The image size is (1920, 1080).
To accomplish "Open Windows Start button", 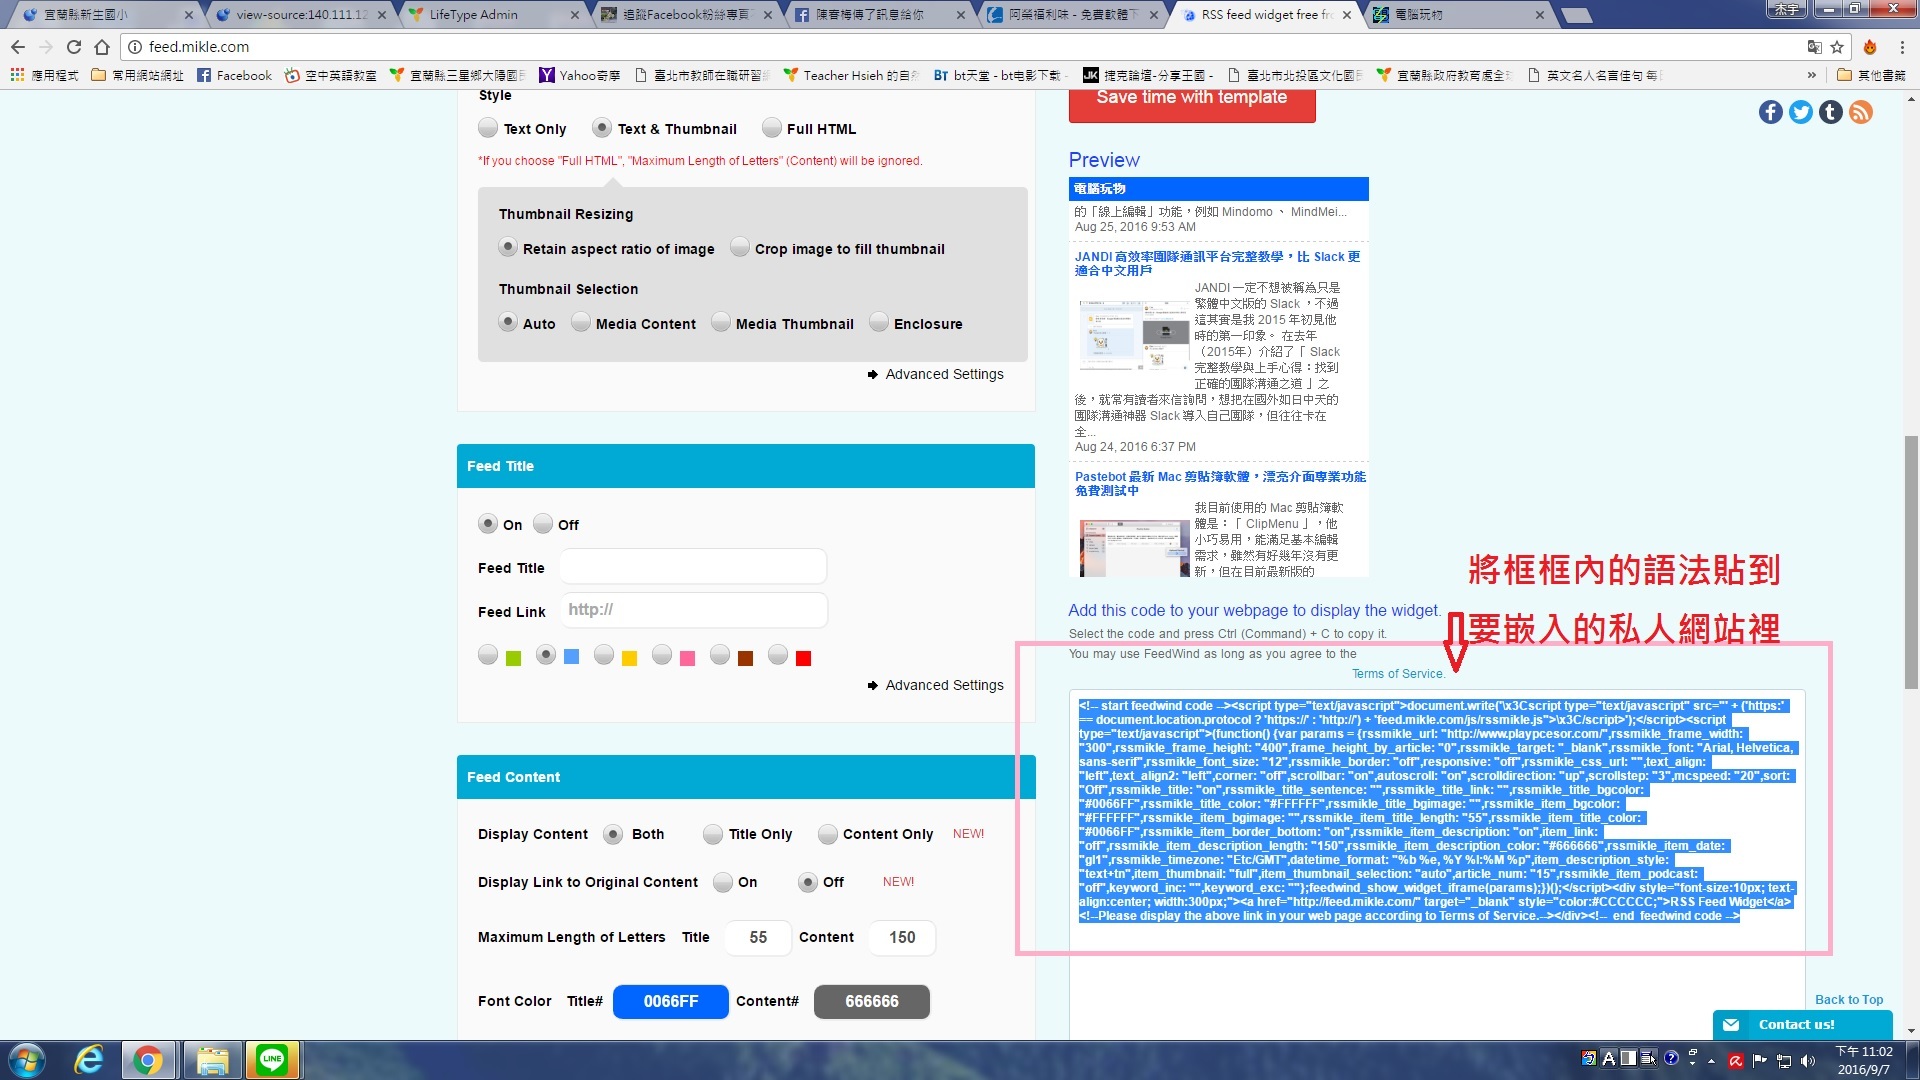I will tap(26, 1060).
